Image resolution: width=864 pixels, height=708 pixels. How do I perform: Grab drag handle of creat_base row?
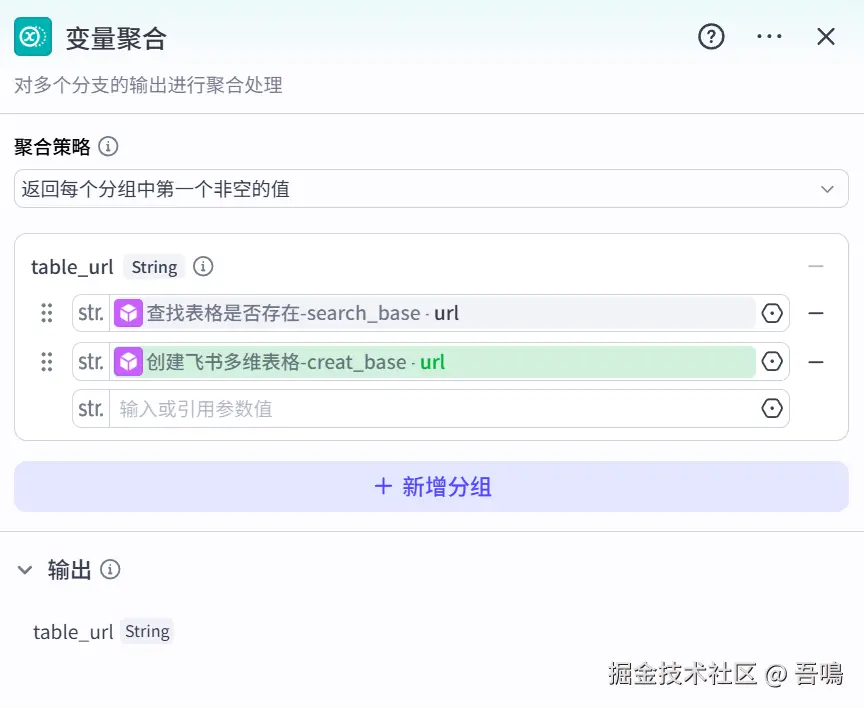pos(47,361)
